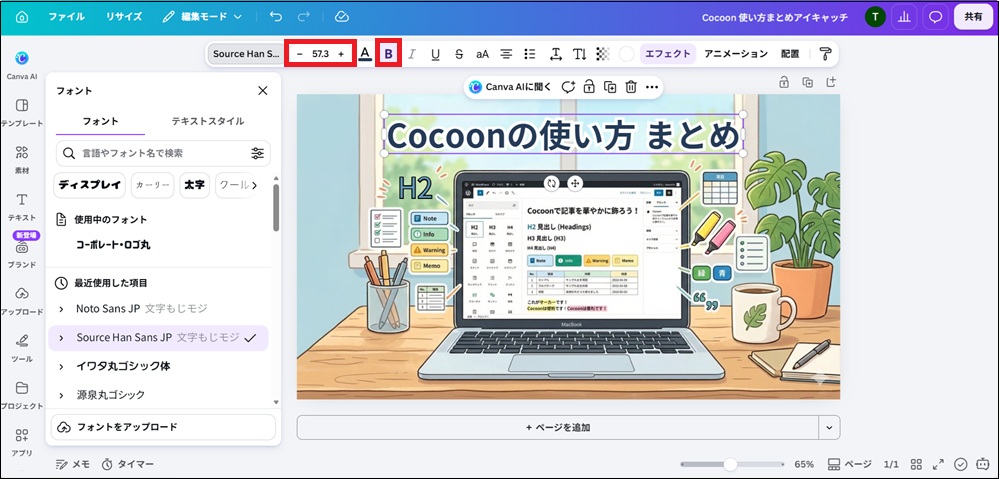Undo the last action
This screenshot has width=1000, height=479.
click(276, 17)
